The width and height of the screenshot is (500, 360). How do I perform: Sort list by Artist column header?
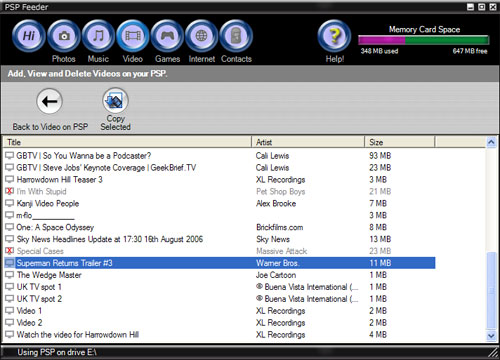point(308,142)
